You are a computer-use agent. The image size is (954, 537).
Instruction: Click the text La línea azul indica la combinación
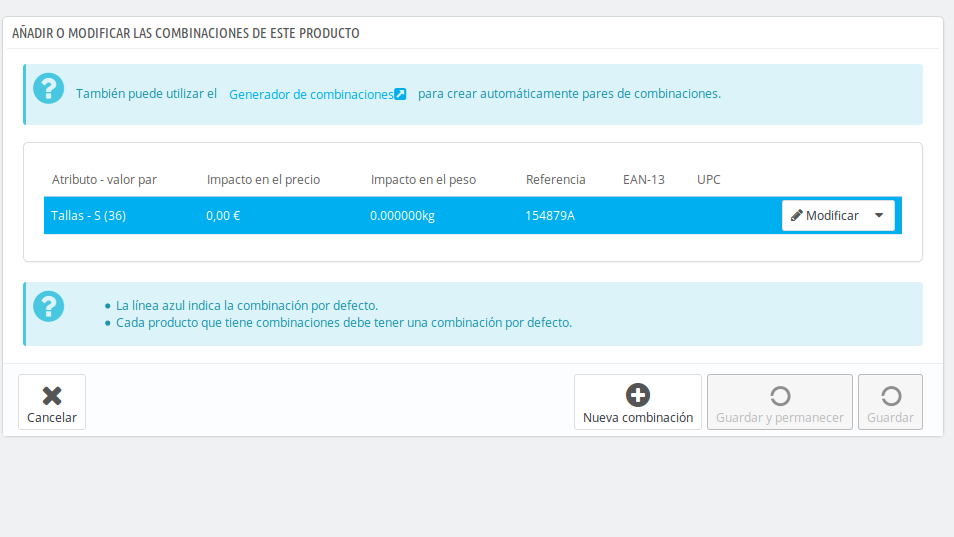click(x=247, y=305)
